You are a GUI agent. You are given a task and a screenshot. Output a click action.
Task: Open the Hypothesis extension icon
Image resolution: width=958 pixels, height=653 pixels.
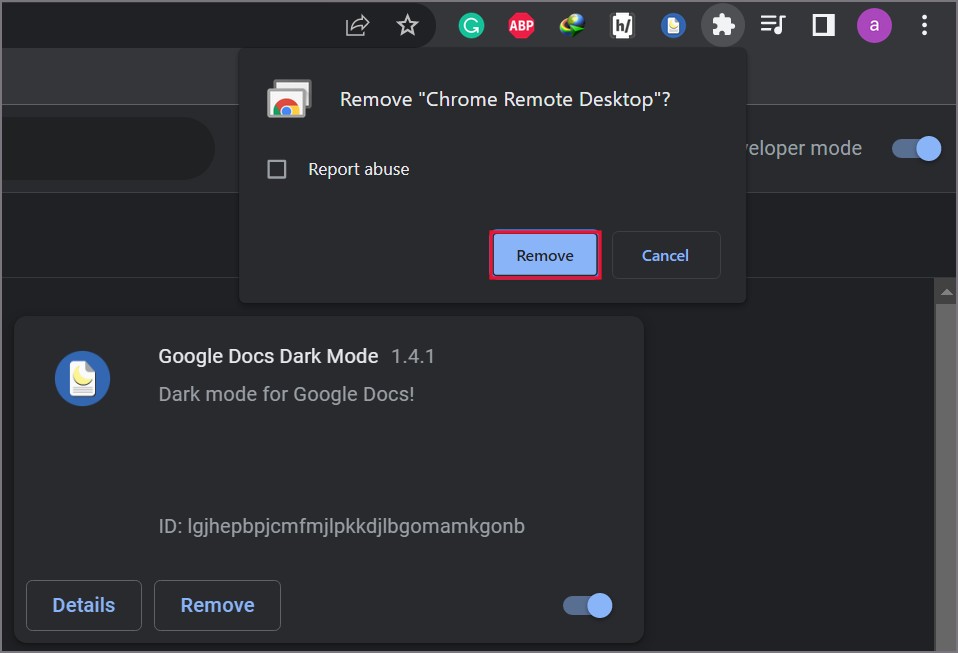click(x=622, y=26)
